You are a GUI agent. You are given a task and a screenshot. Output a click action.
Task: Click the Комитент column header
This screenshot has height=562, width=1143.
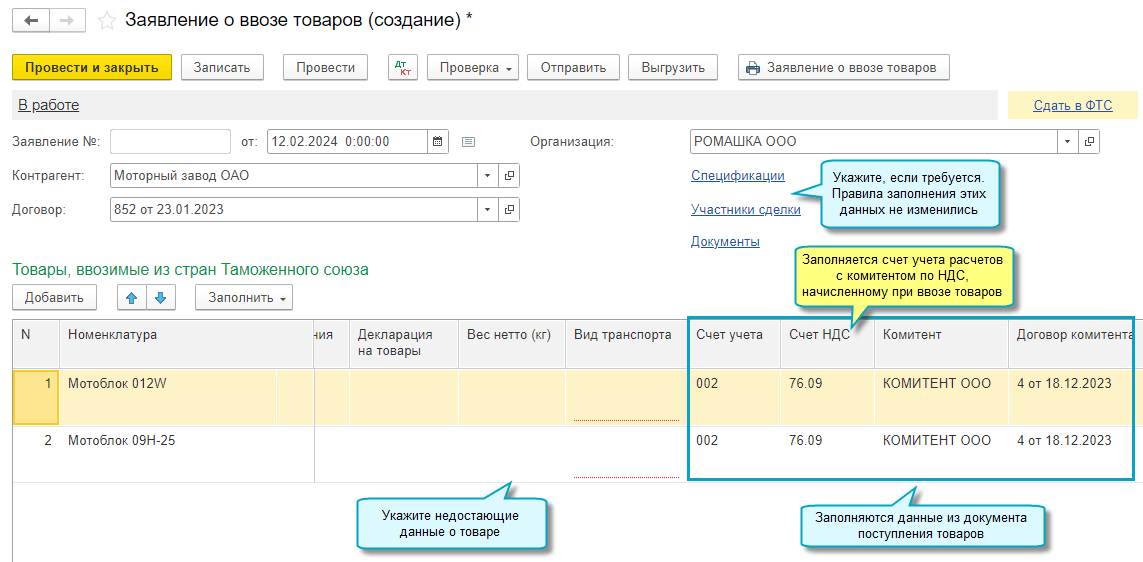click(941, 343)
